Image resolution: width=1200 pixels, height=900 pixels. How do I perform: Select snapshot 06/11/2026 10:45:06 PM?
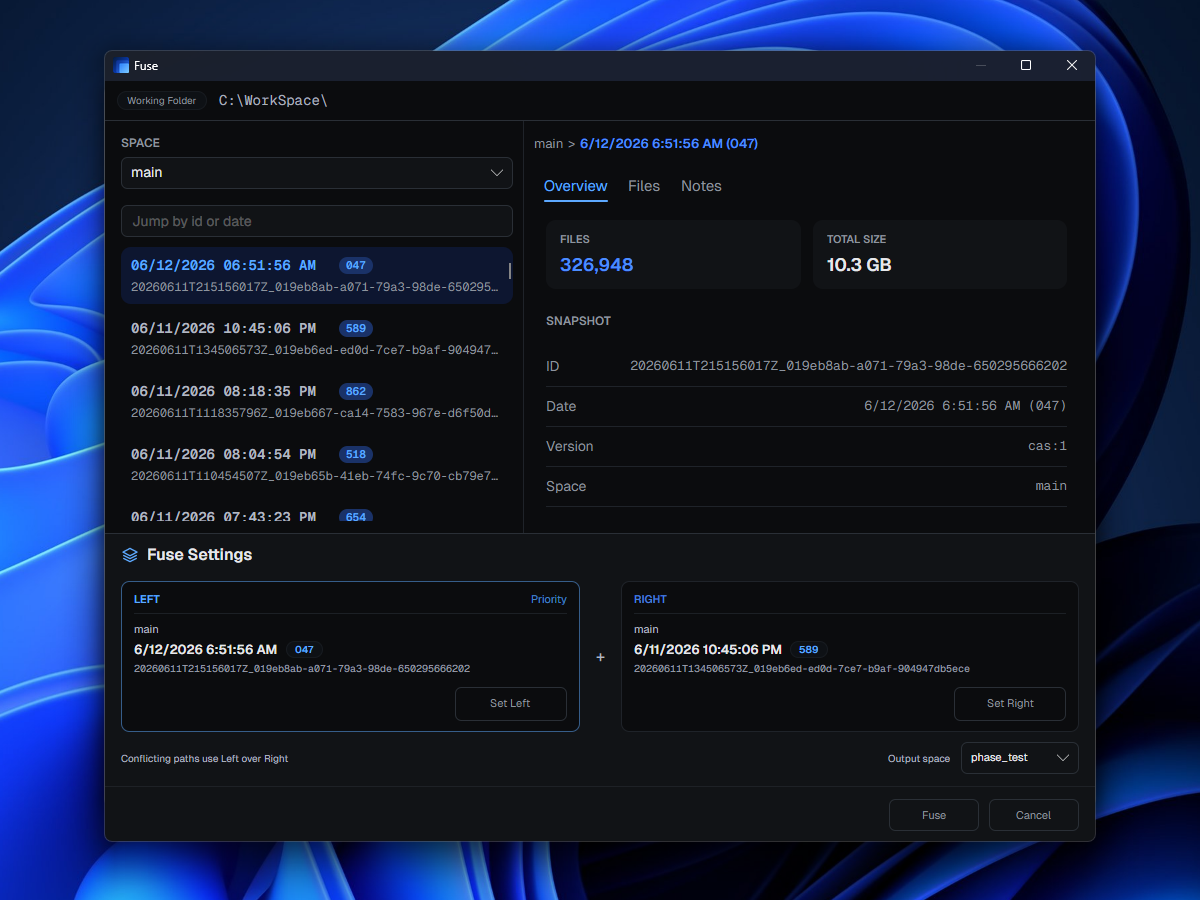coord(317,339)
